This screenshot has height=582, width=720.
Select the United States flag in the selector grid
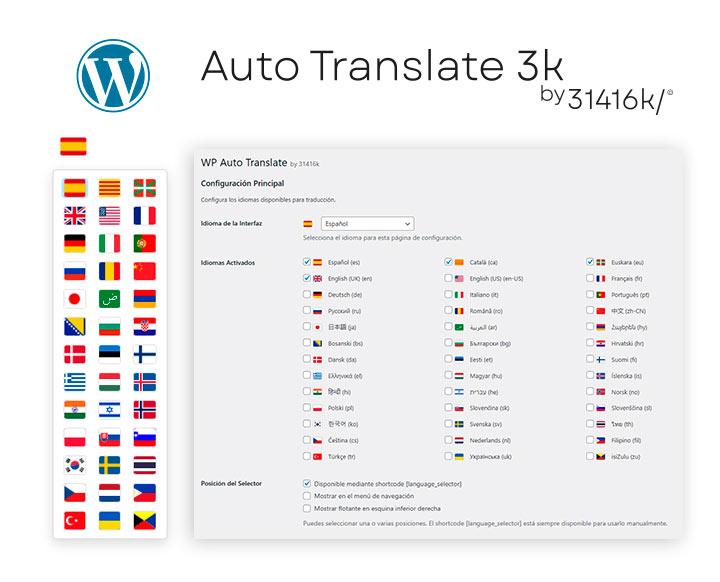pyautogui.click(x=110, y=215)
